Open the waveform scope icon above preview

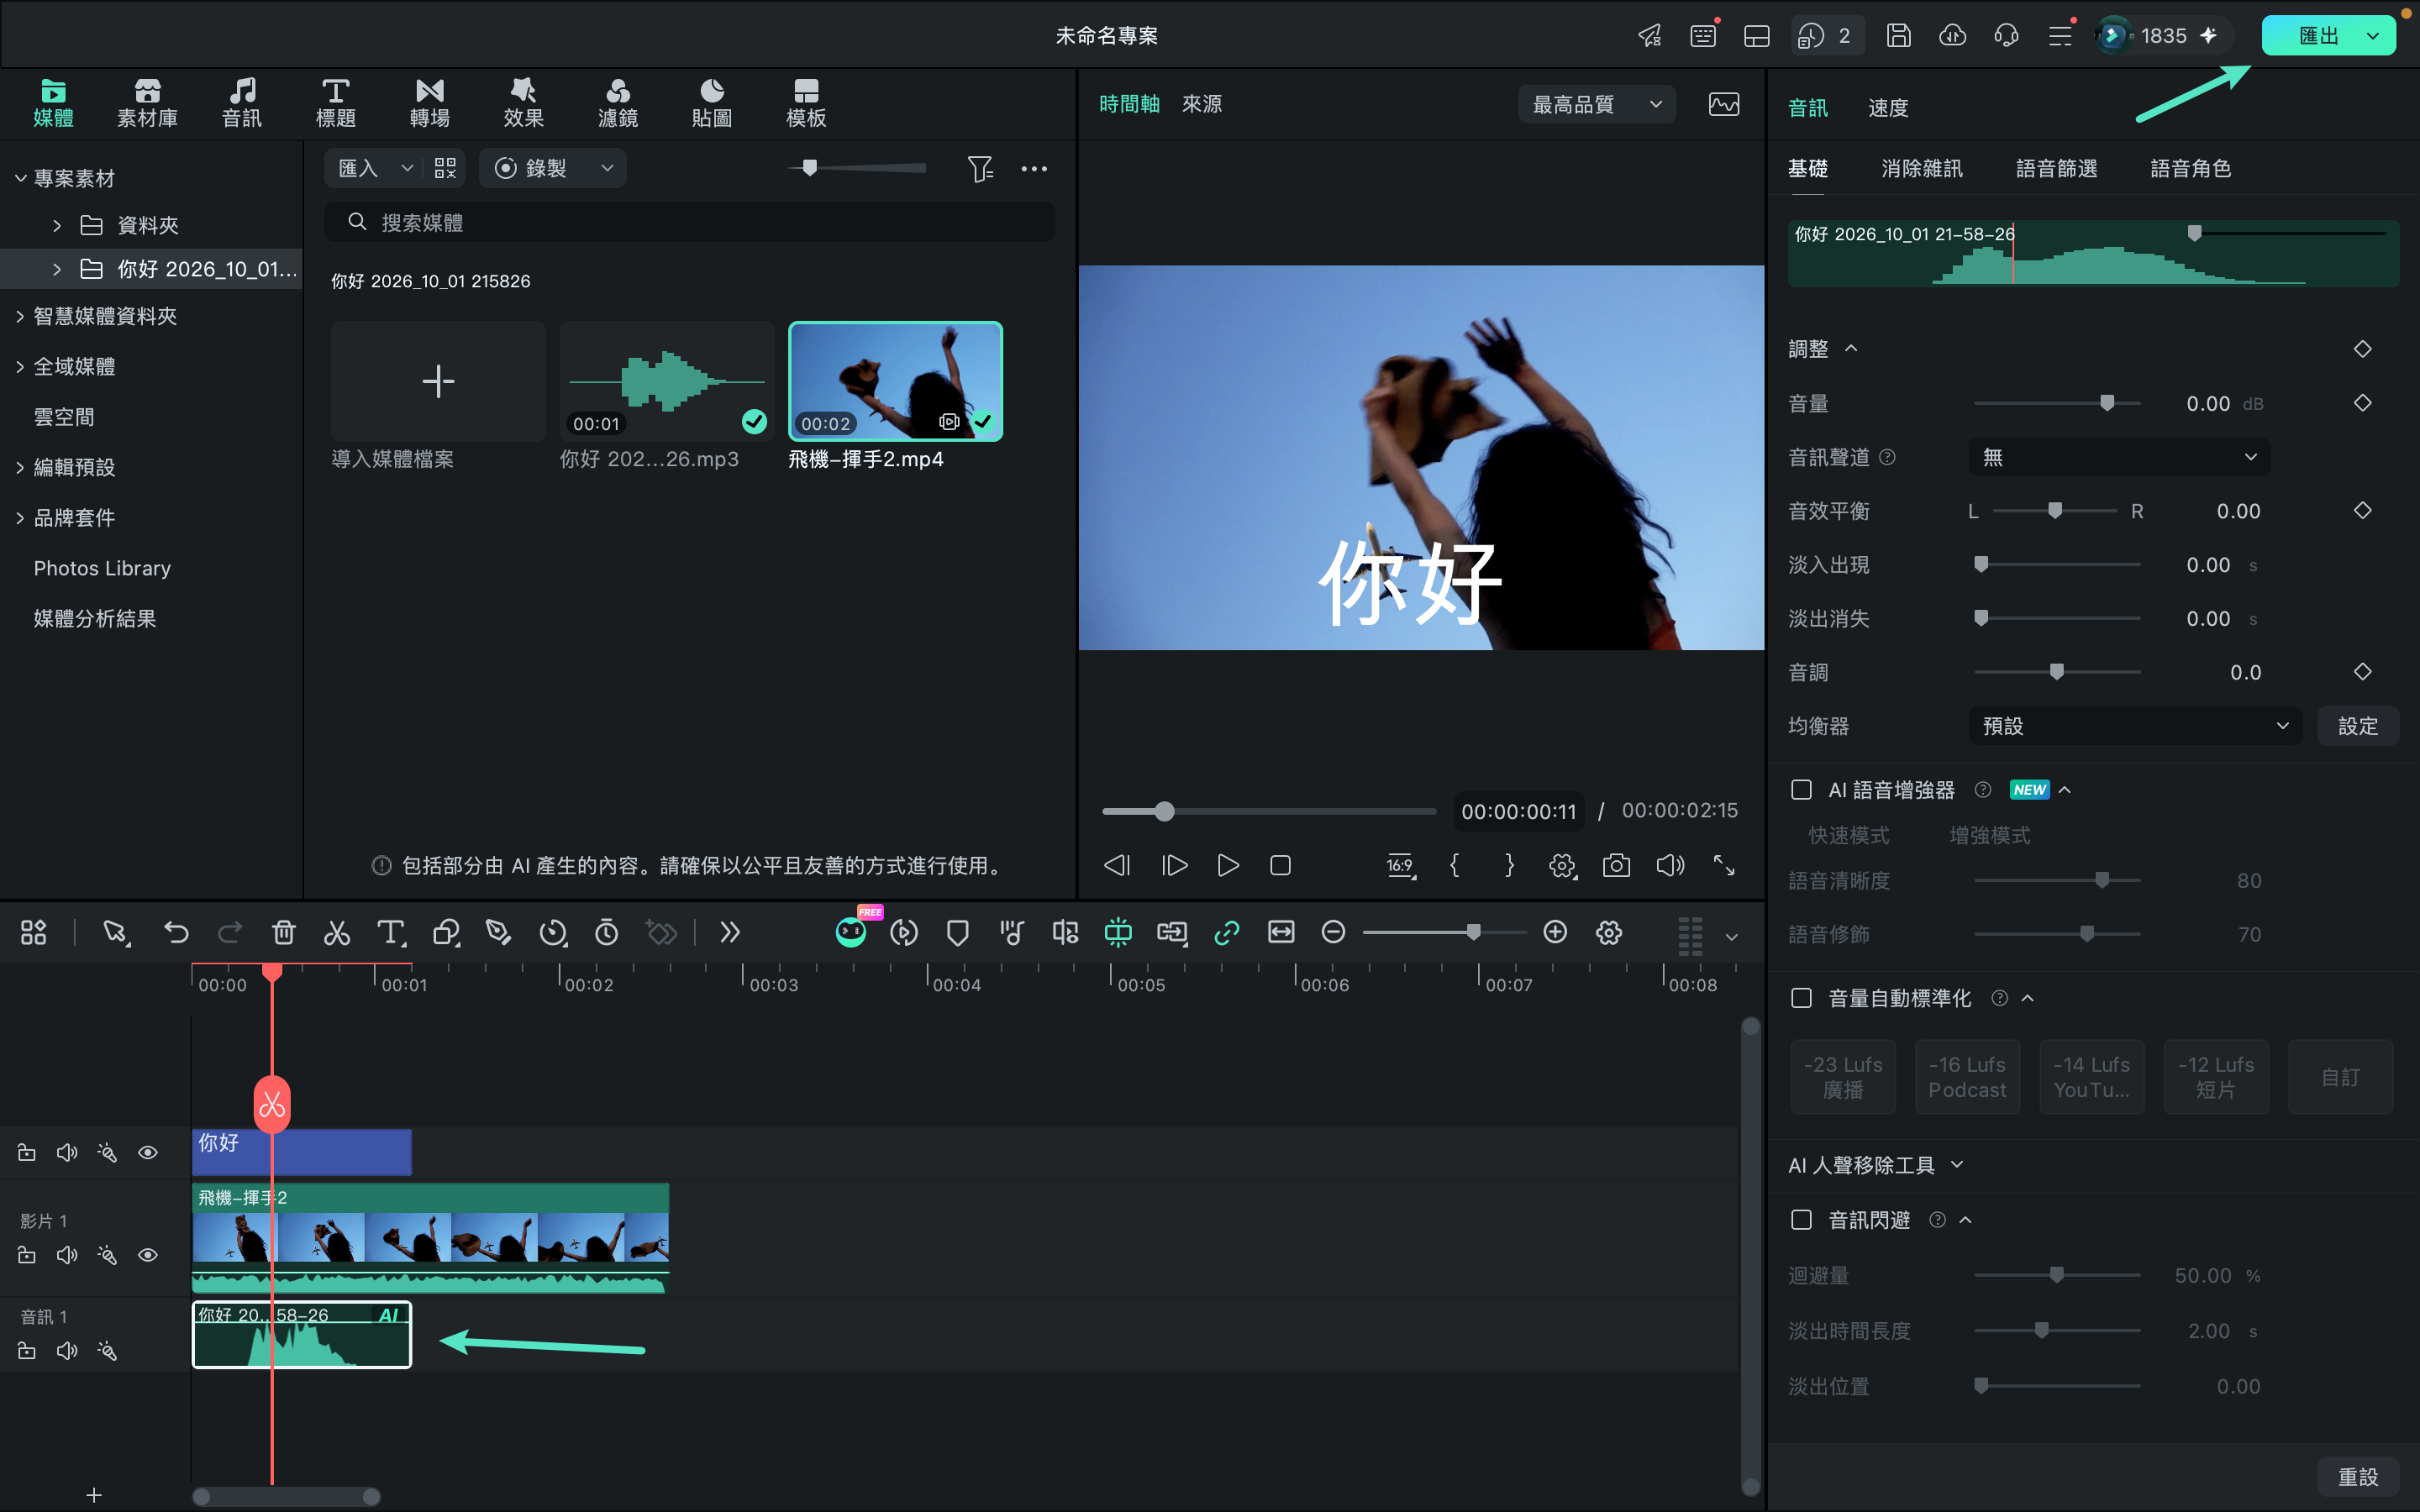(1724, 104)
